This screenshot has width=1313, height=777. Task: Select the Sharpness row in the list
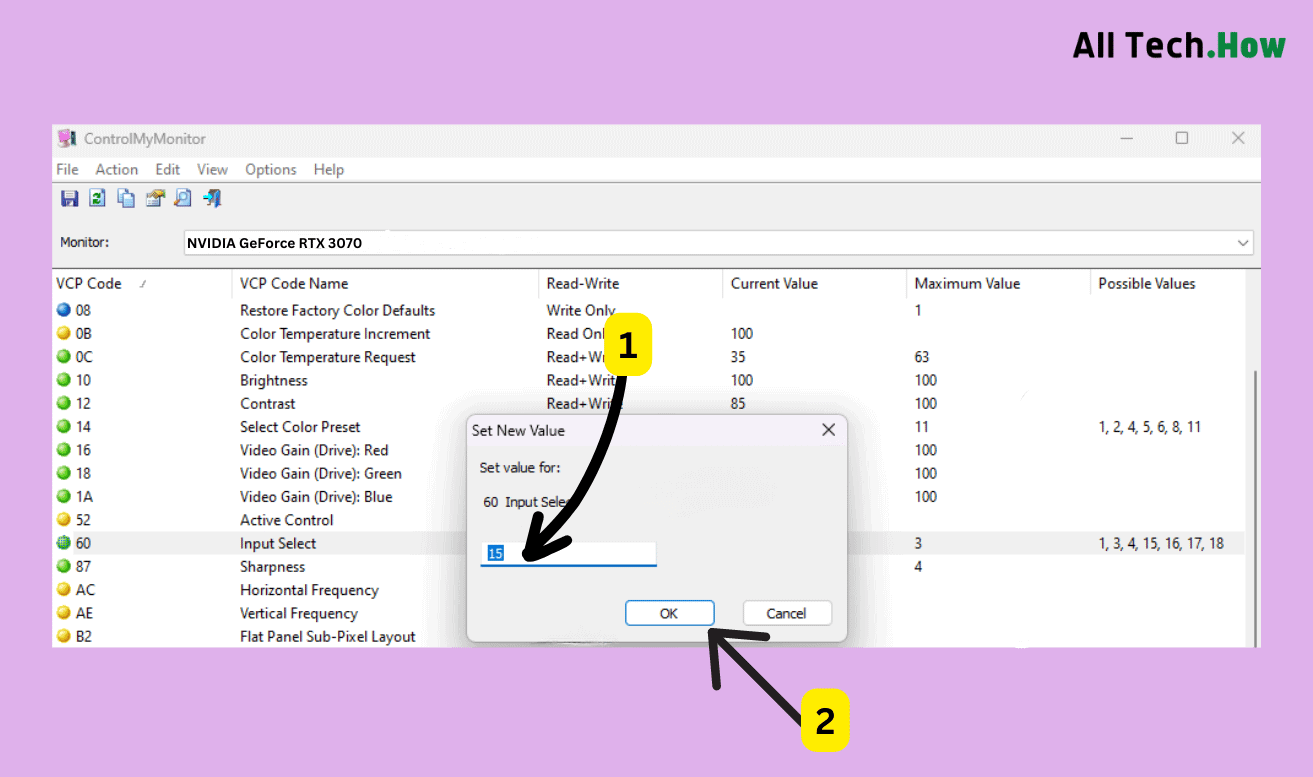point(273,566)
